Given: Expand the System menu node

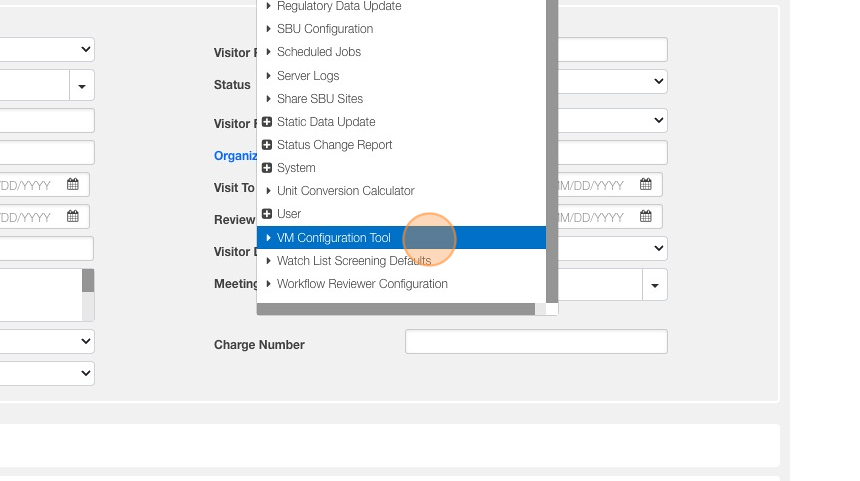Looking at the screenshot, I should pyautogui.click(x=267, y=168).
